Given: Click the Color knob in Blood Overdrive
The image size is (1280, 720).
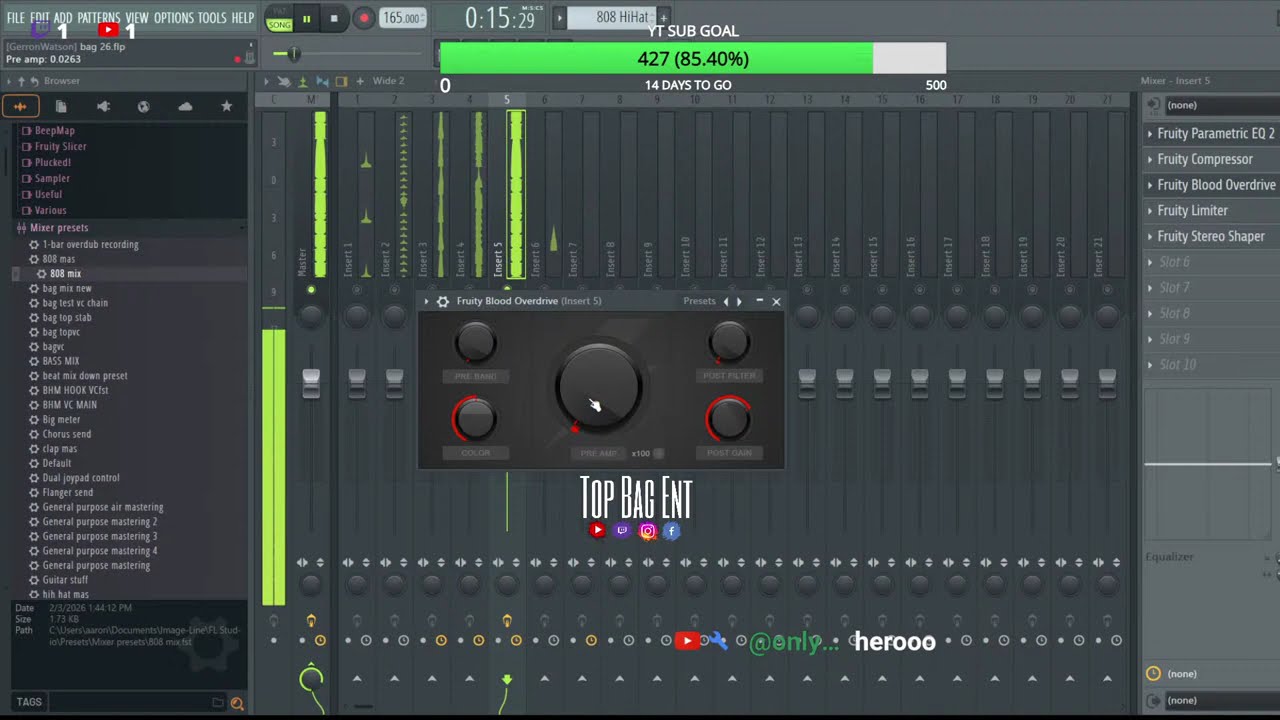Looking at the screenshot, I should pyautogui.click(x=475, y=420).
